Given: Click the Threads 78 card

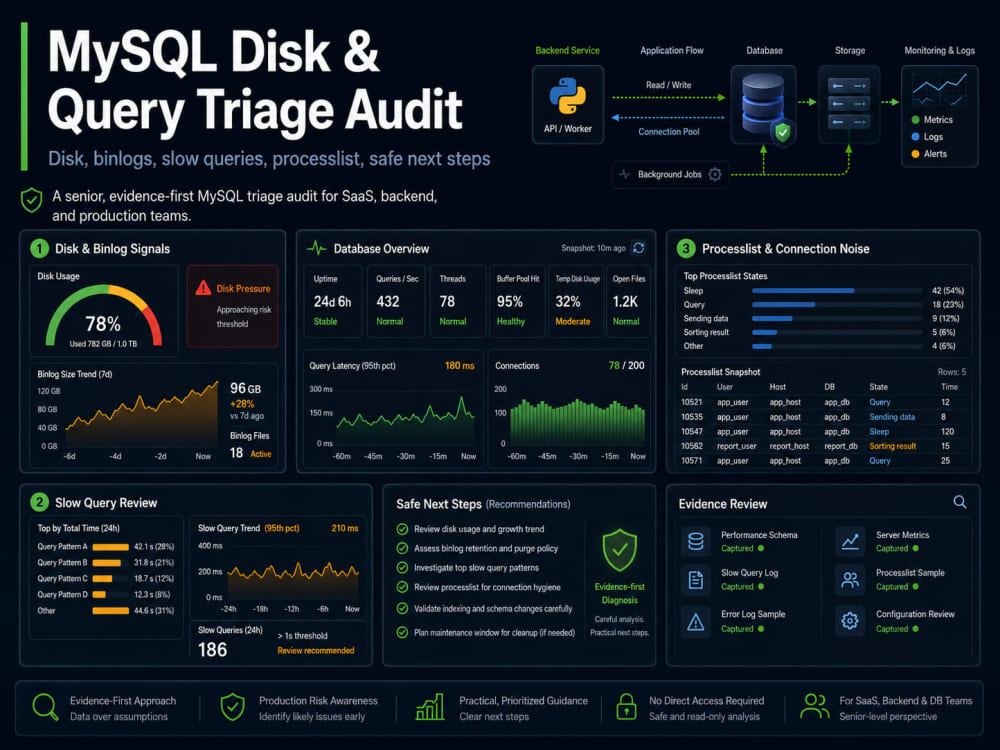Looking at the screenshot, I should [457, 301].
